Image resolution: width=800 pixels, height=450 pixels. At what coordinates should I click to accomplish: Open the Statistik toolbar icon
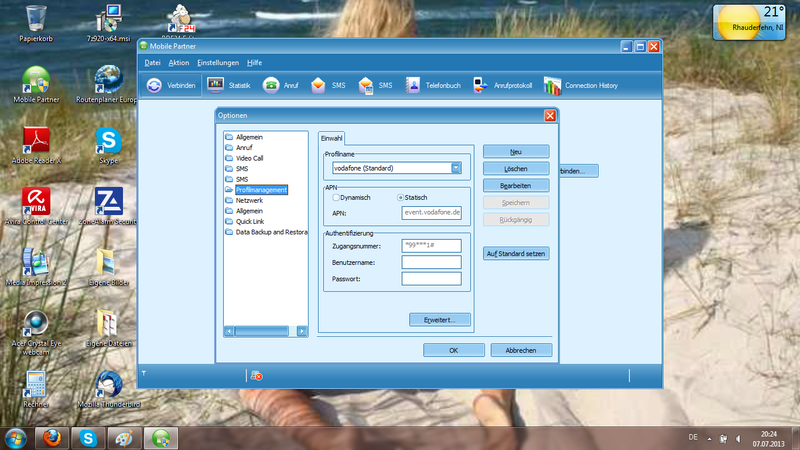click(x=215, y=86)
